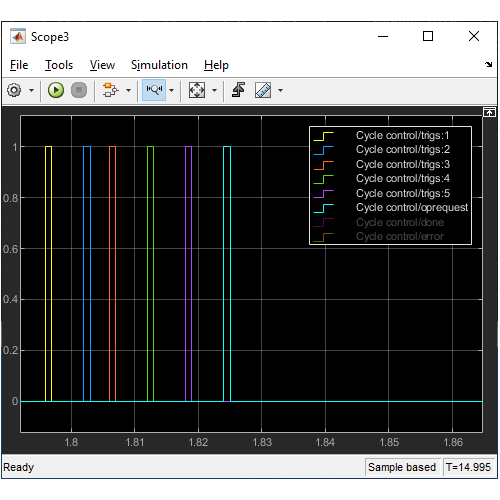Close the Scope3 window
Image resolution: width=500 pixels, height=500 pixels.
(474, 36)
